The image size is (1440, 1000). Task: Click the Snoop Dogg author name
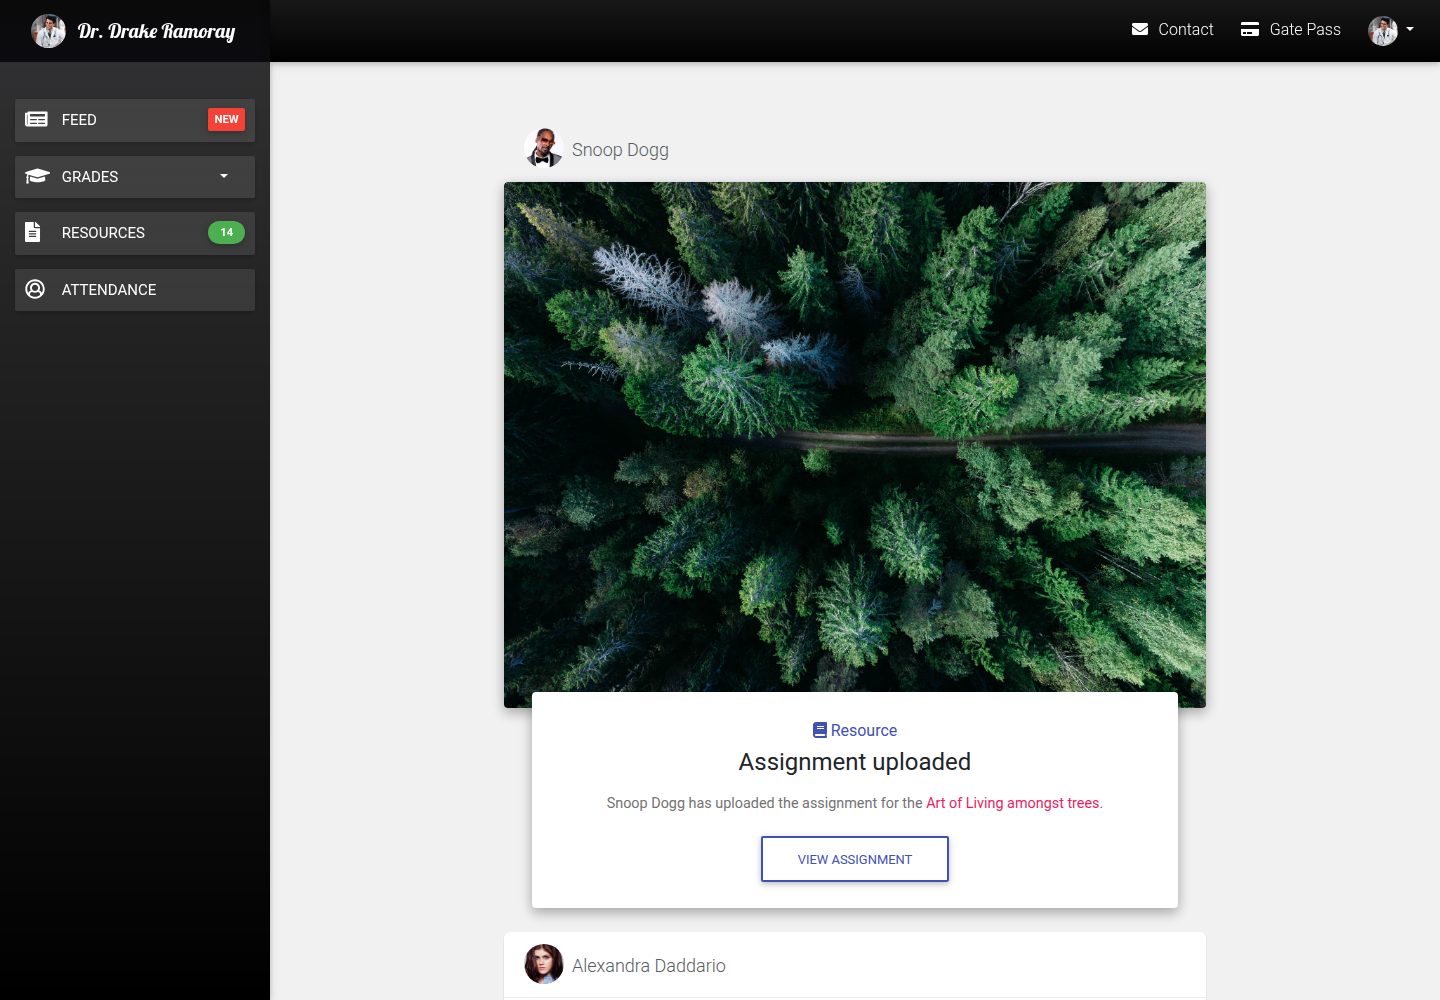click(620, 150)
